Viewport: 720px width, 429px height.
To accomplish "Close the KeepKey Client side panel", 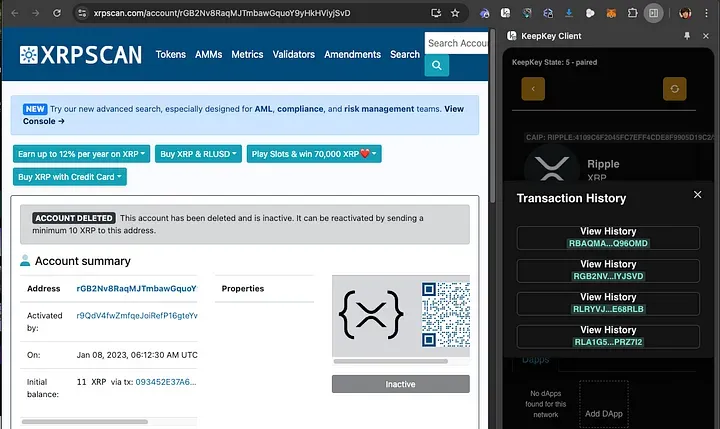I will point(706,36).
